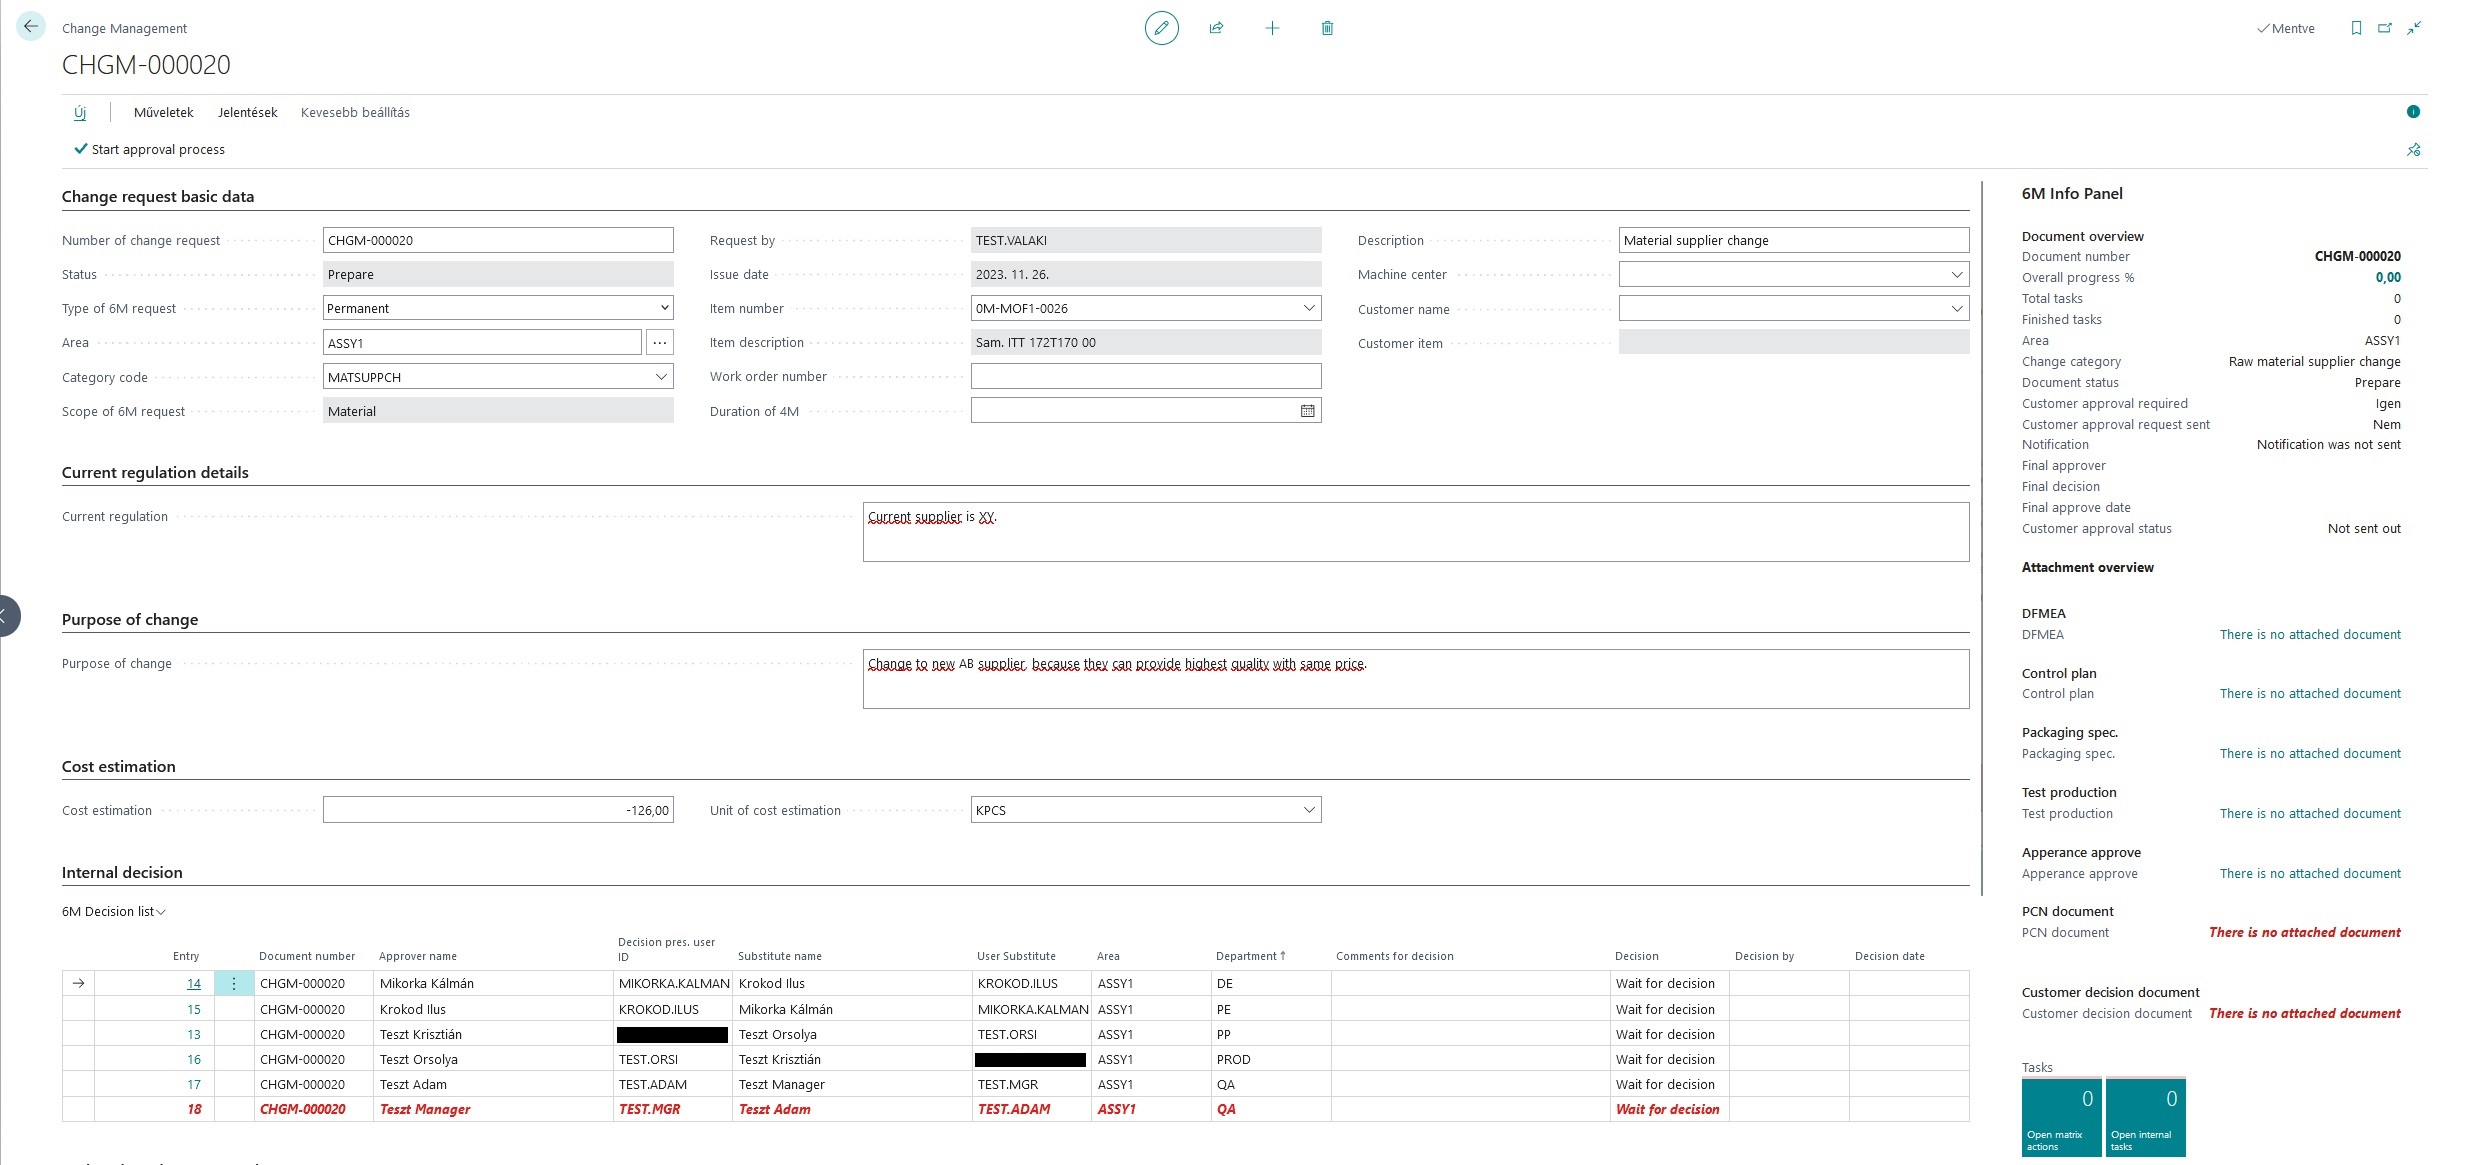Open the Jelentések menu
This screenshot has width=2473, height=1165.
[x=247, y=112]
